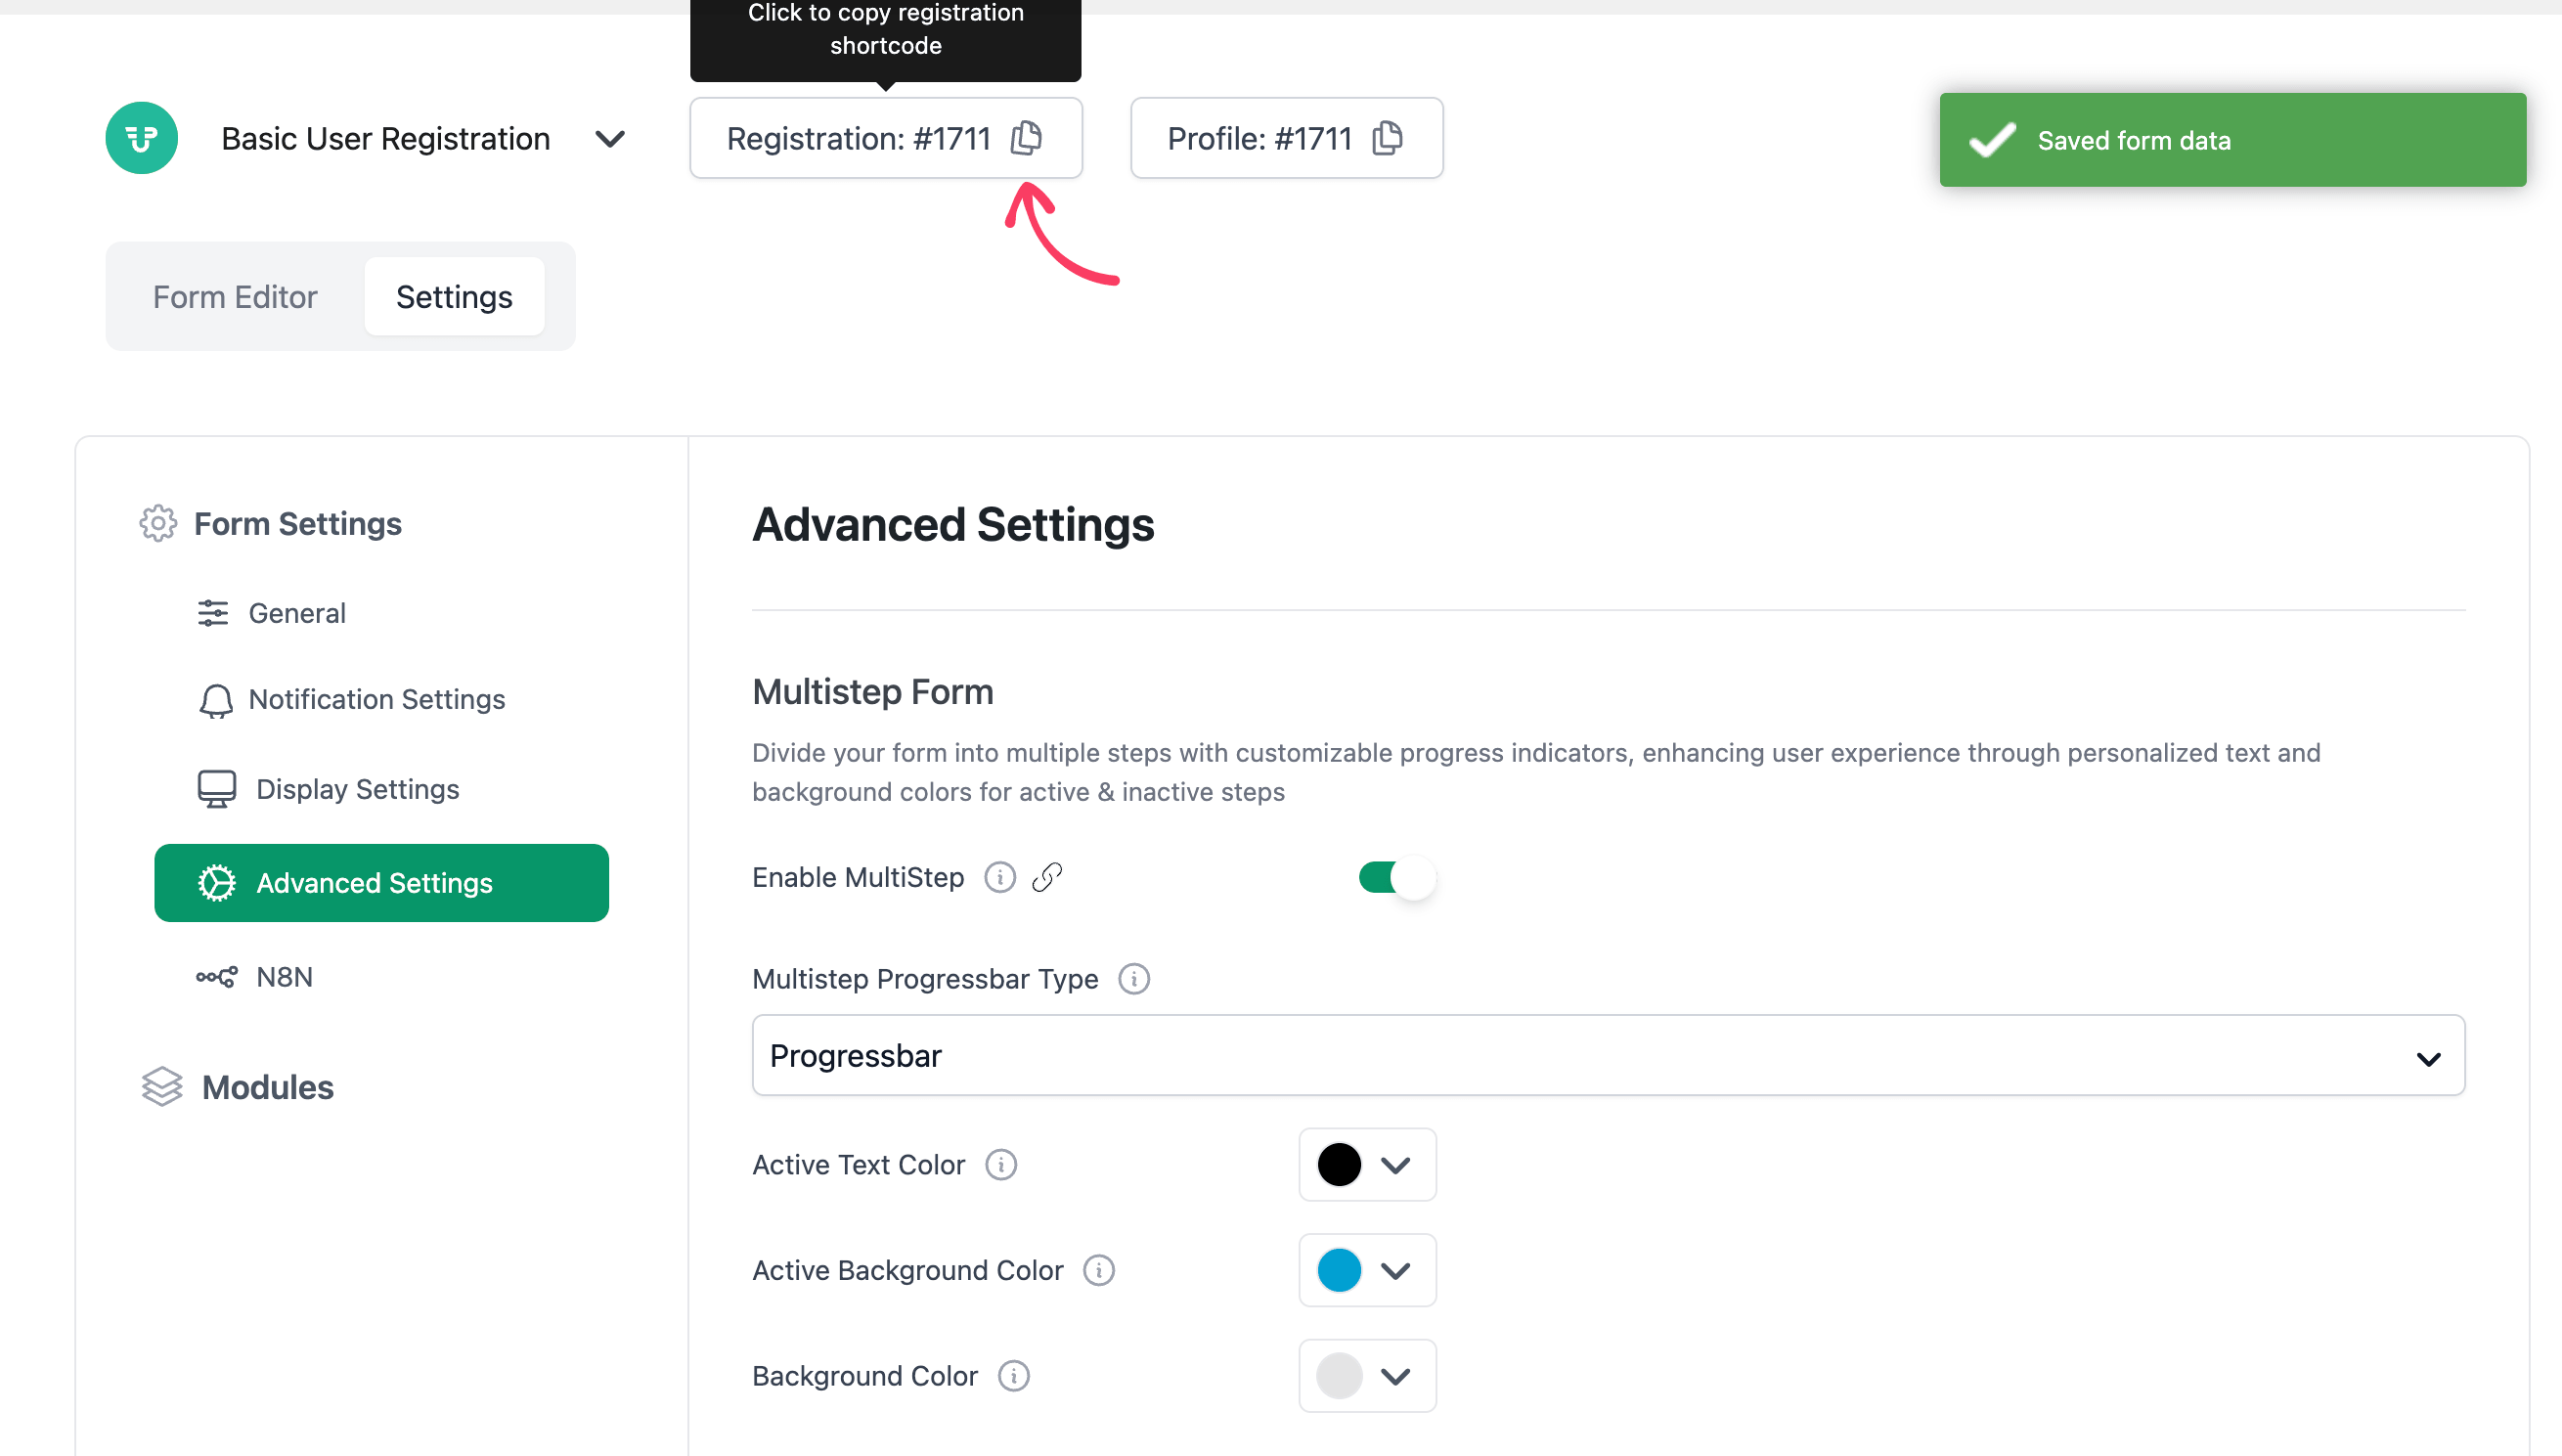Copy the registration shortcode icon
Screen dimensions: 2562x1456
tap(1026, 138)
